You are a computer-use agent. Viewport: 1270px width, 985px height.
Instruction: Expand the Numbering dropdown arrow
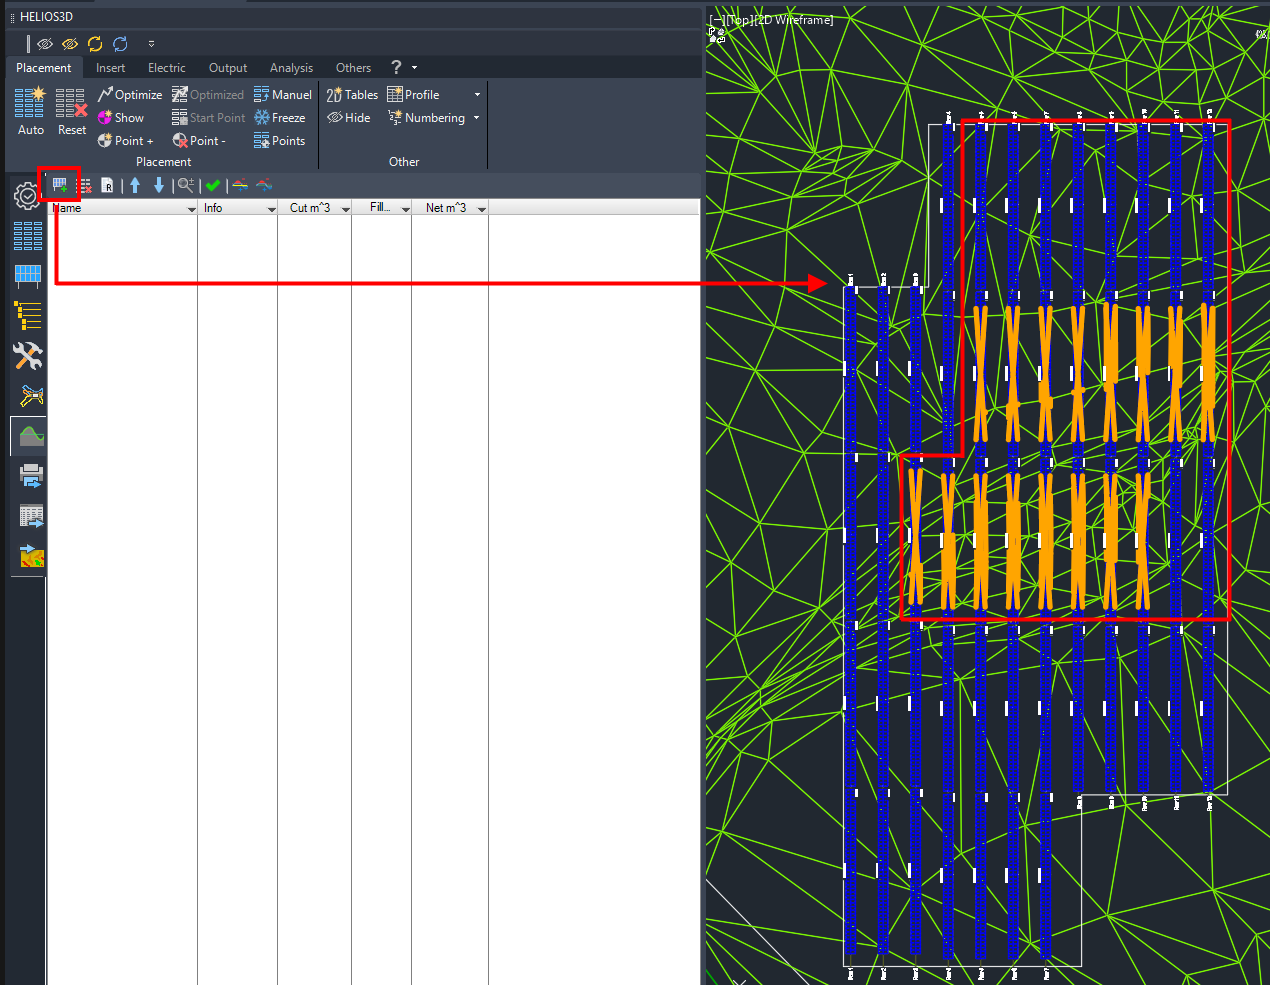pos(476,118)
